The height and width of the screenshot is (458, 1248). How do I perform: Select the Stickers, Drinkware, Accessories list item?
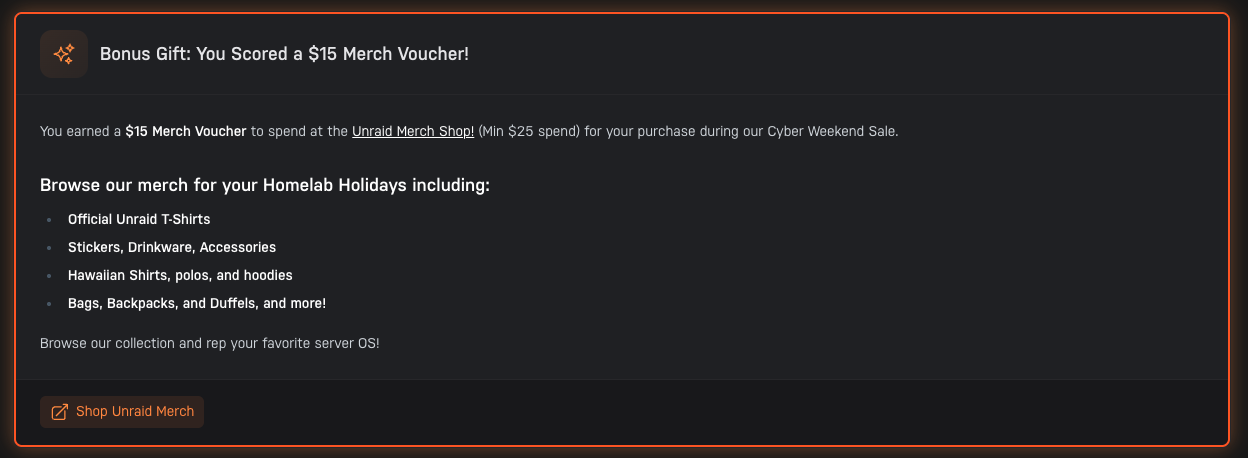pyautogui.click(x=172, y=247)
